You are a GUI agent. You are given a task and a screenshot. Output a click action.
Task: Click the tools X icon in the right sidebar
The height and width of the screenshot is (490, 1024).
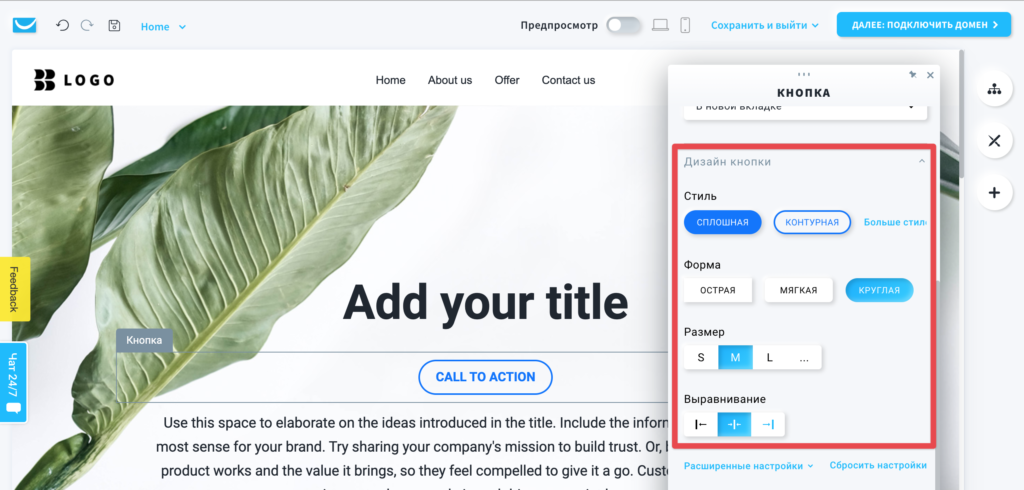point(994,140)
